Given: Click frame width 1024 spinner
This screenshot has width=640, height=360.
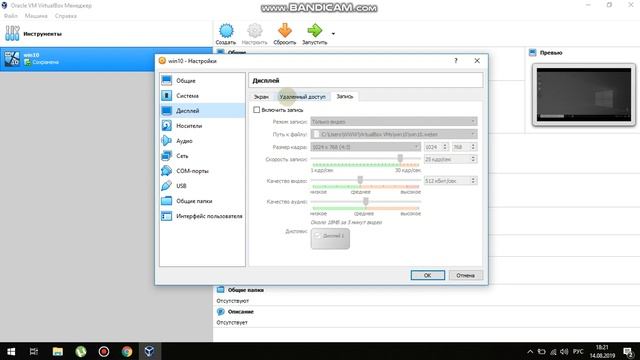Looking at the screenshot, I should (436, 147).
